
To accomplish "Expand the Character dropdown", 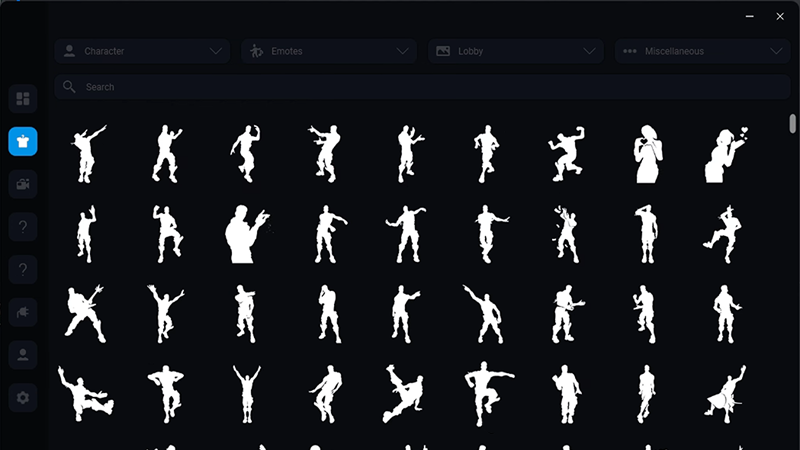I will pyautogui.click(x=142, y=51).
